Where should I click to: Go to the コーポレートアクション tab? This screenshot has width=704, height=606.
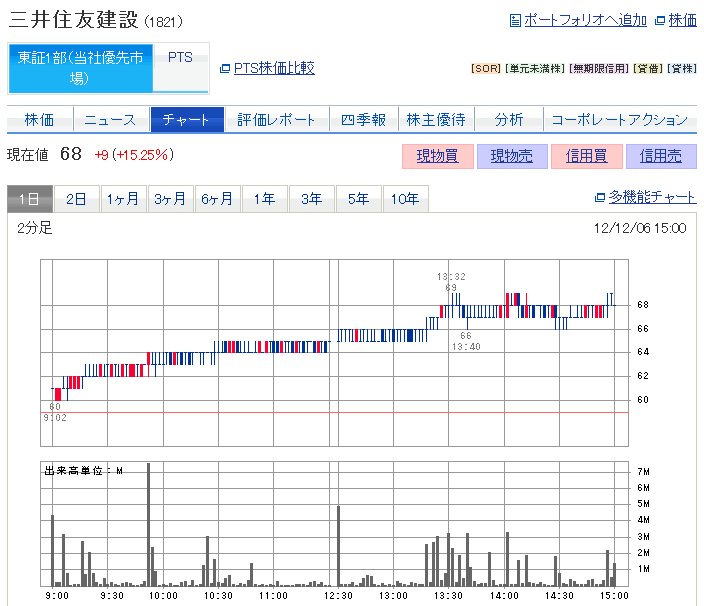pyautogui.click(x=620, y=120)
